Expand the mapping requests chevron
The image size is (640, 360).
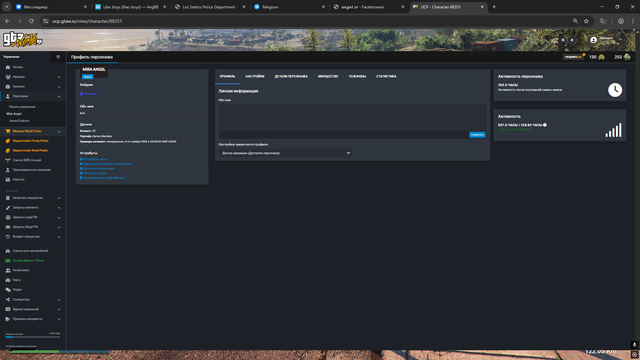(59, 208)
